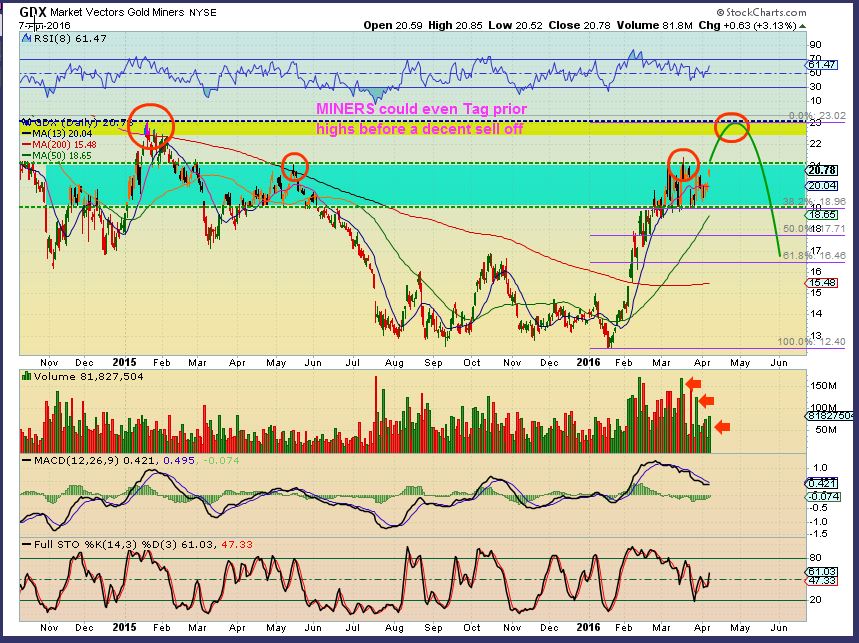
Task: Click the 61.03 stochastic value tag
Action: (822, 571)
